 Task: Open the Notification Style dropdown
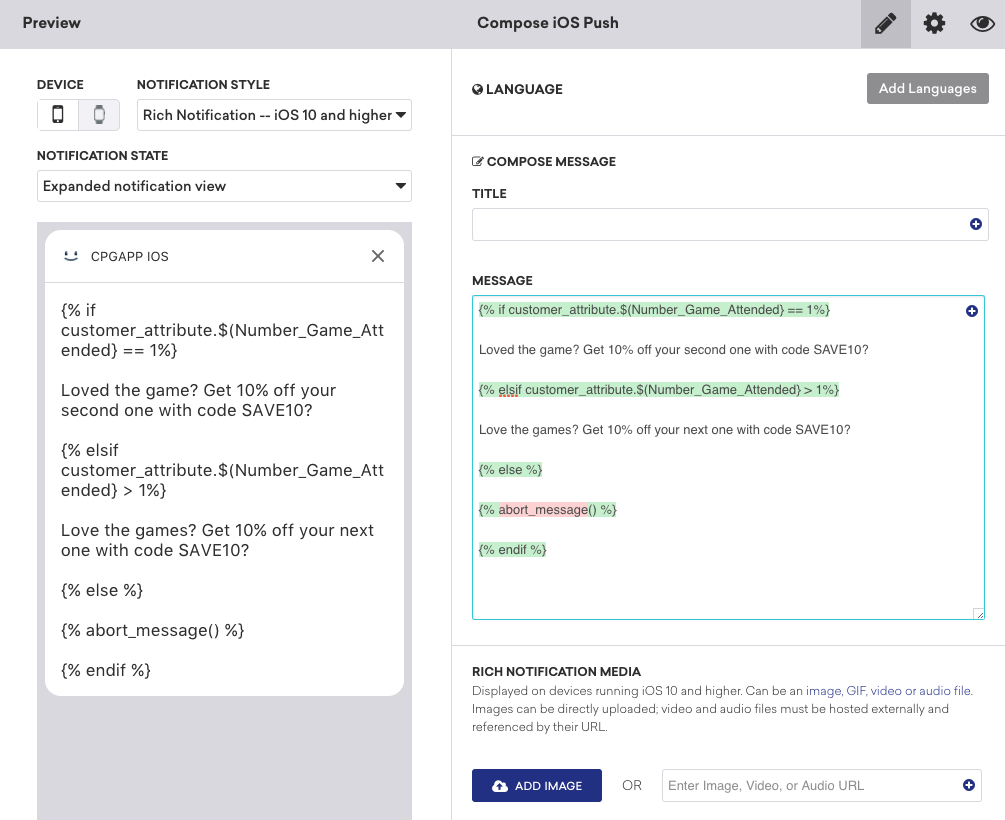click(x=274, y=115)
